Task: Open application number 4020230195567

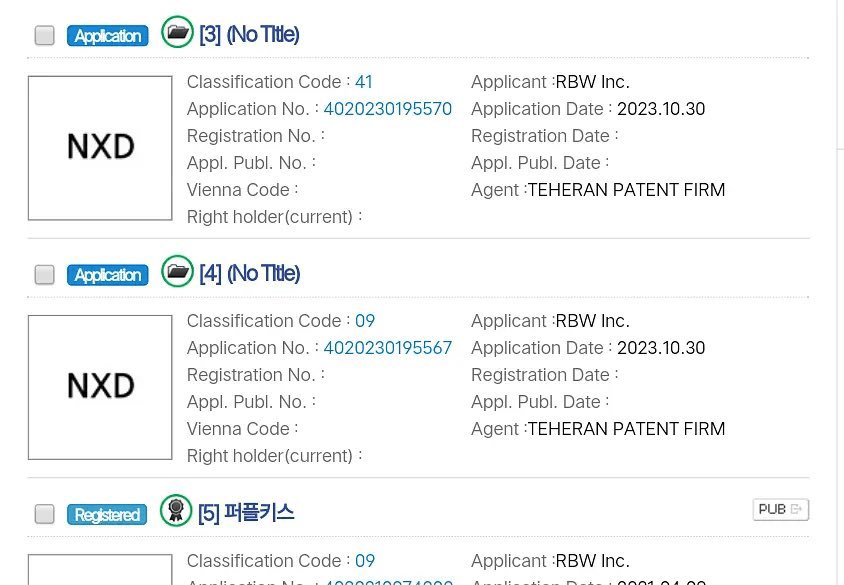Action: (387, 348)
